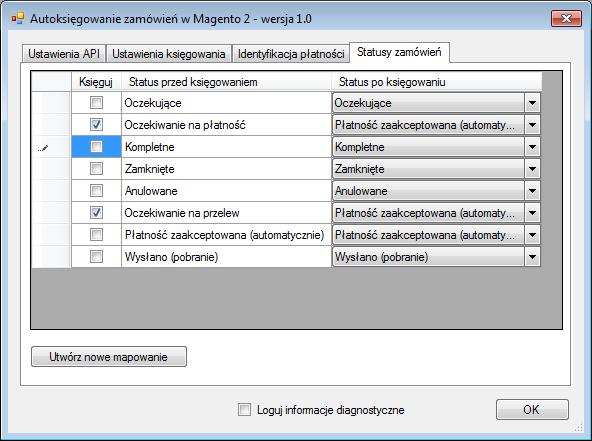The height and width of the screenshot is (441, 592).
Task: Click the Zamknięte status-before cell
Action: coord(226,168)
